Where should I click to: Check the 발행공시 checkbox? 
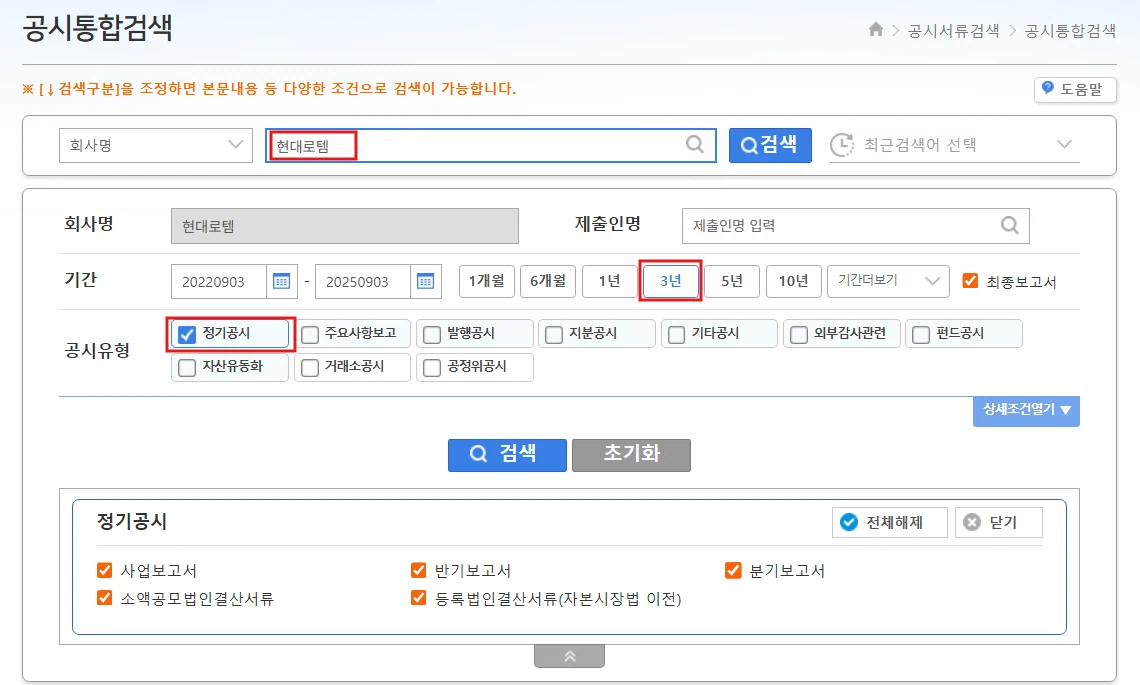coord(432,335)
